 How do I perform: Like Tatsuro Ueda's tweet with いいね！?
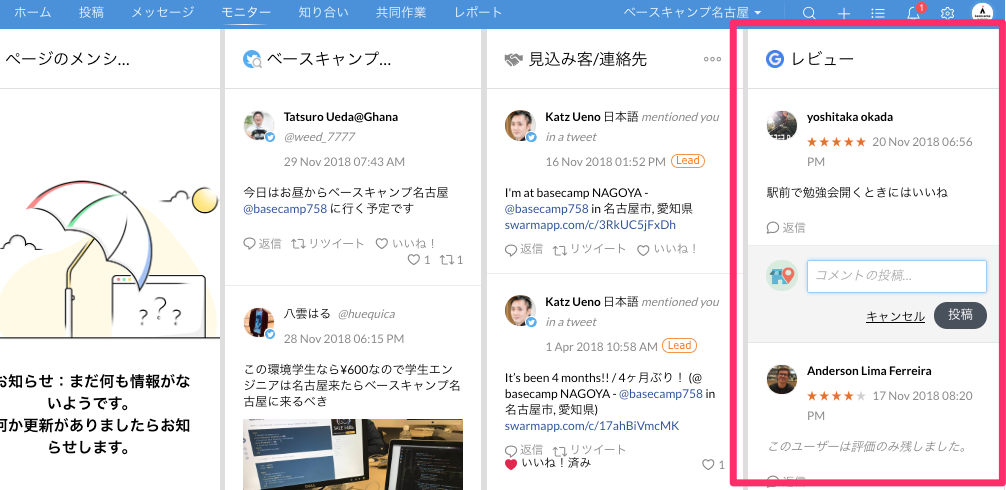(x=406, y=244)
